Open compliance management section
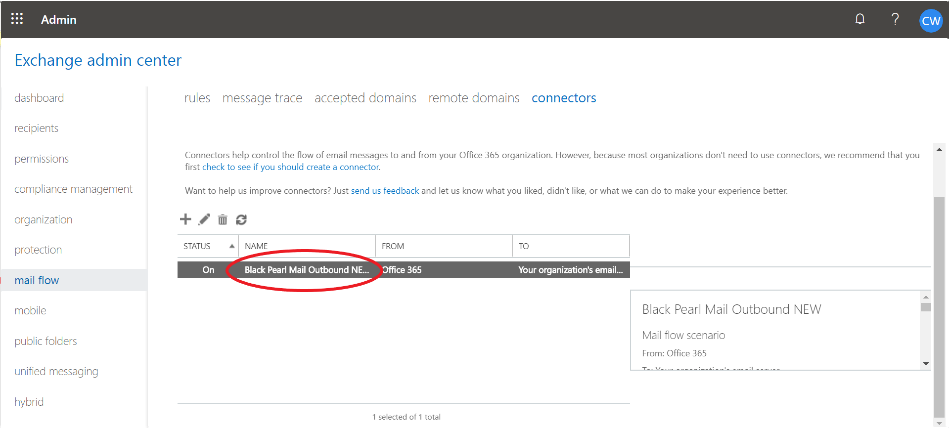This screenshot has width=949, height=428. pyautogui.click(x=73, y=189)
